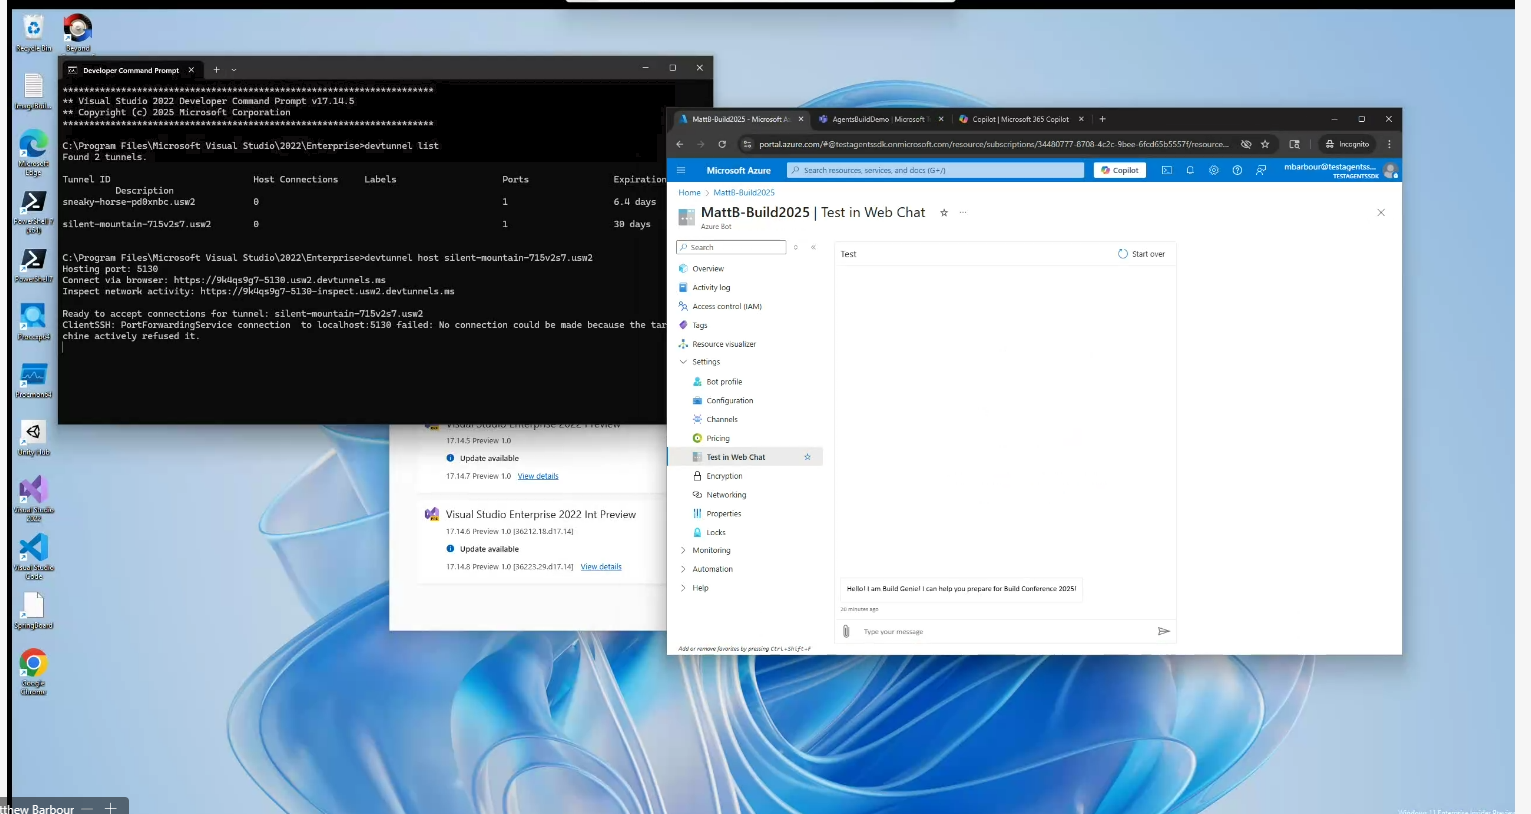The image size is (1531, 814).
Task: Open Google Chrome desktop icon
Action: coord(33,672)
